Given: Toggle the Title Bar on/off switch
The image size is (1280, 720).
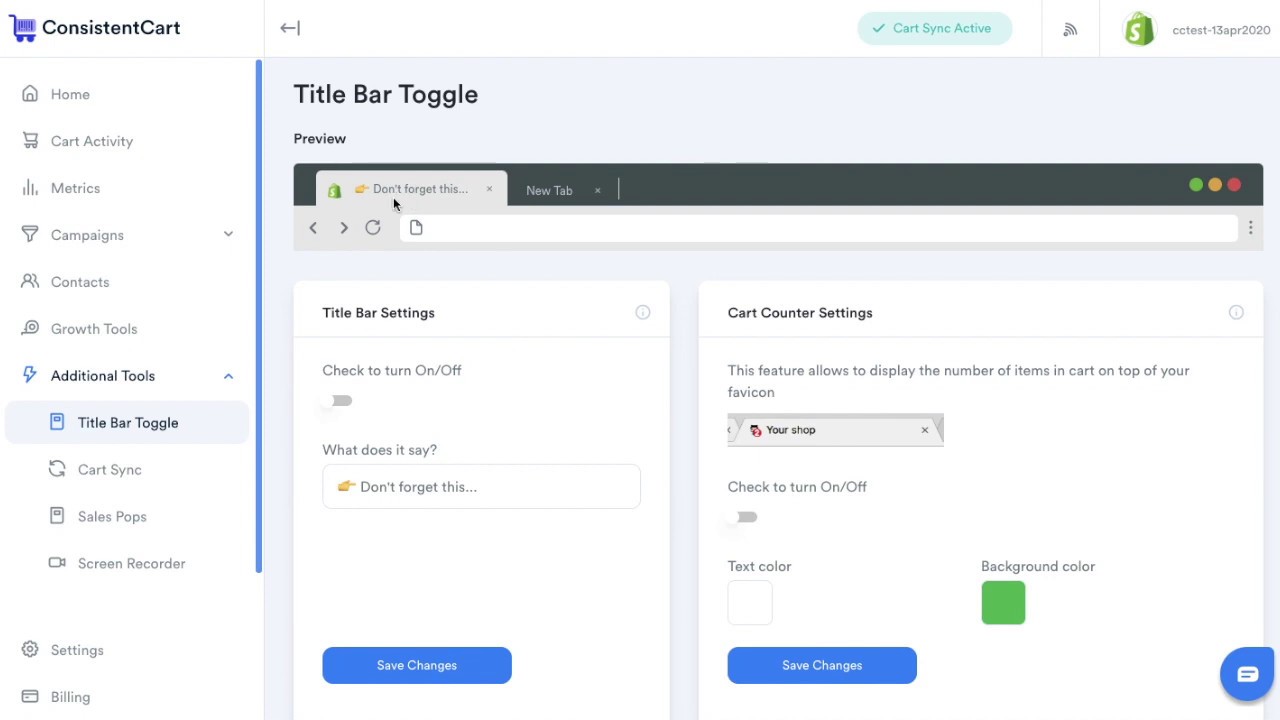Looking at the screenshot, I should (x=337, y=401).
